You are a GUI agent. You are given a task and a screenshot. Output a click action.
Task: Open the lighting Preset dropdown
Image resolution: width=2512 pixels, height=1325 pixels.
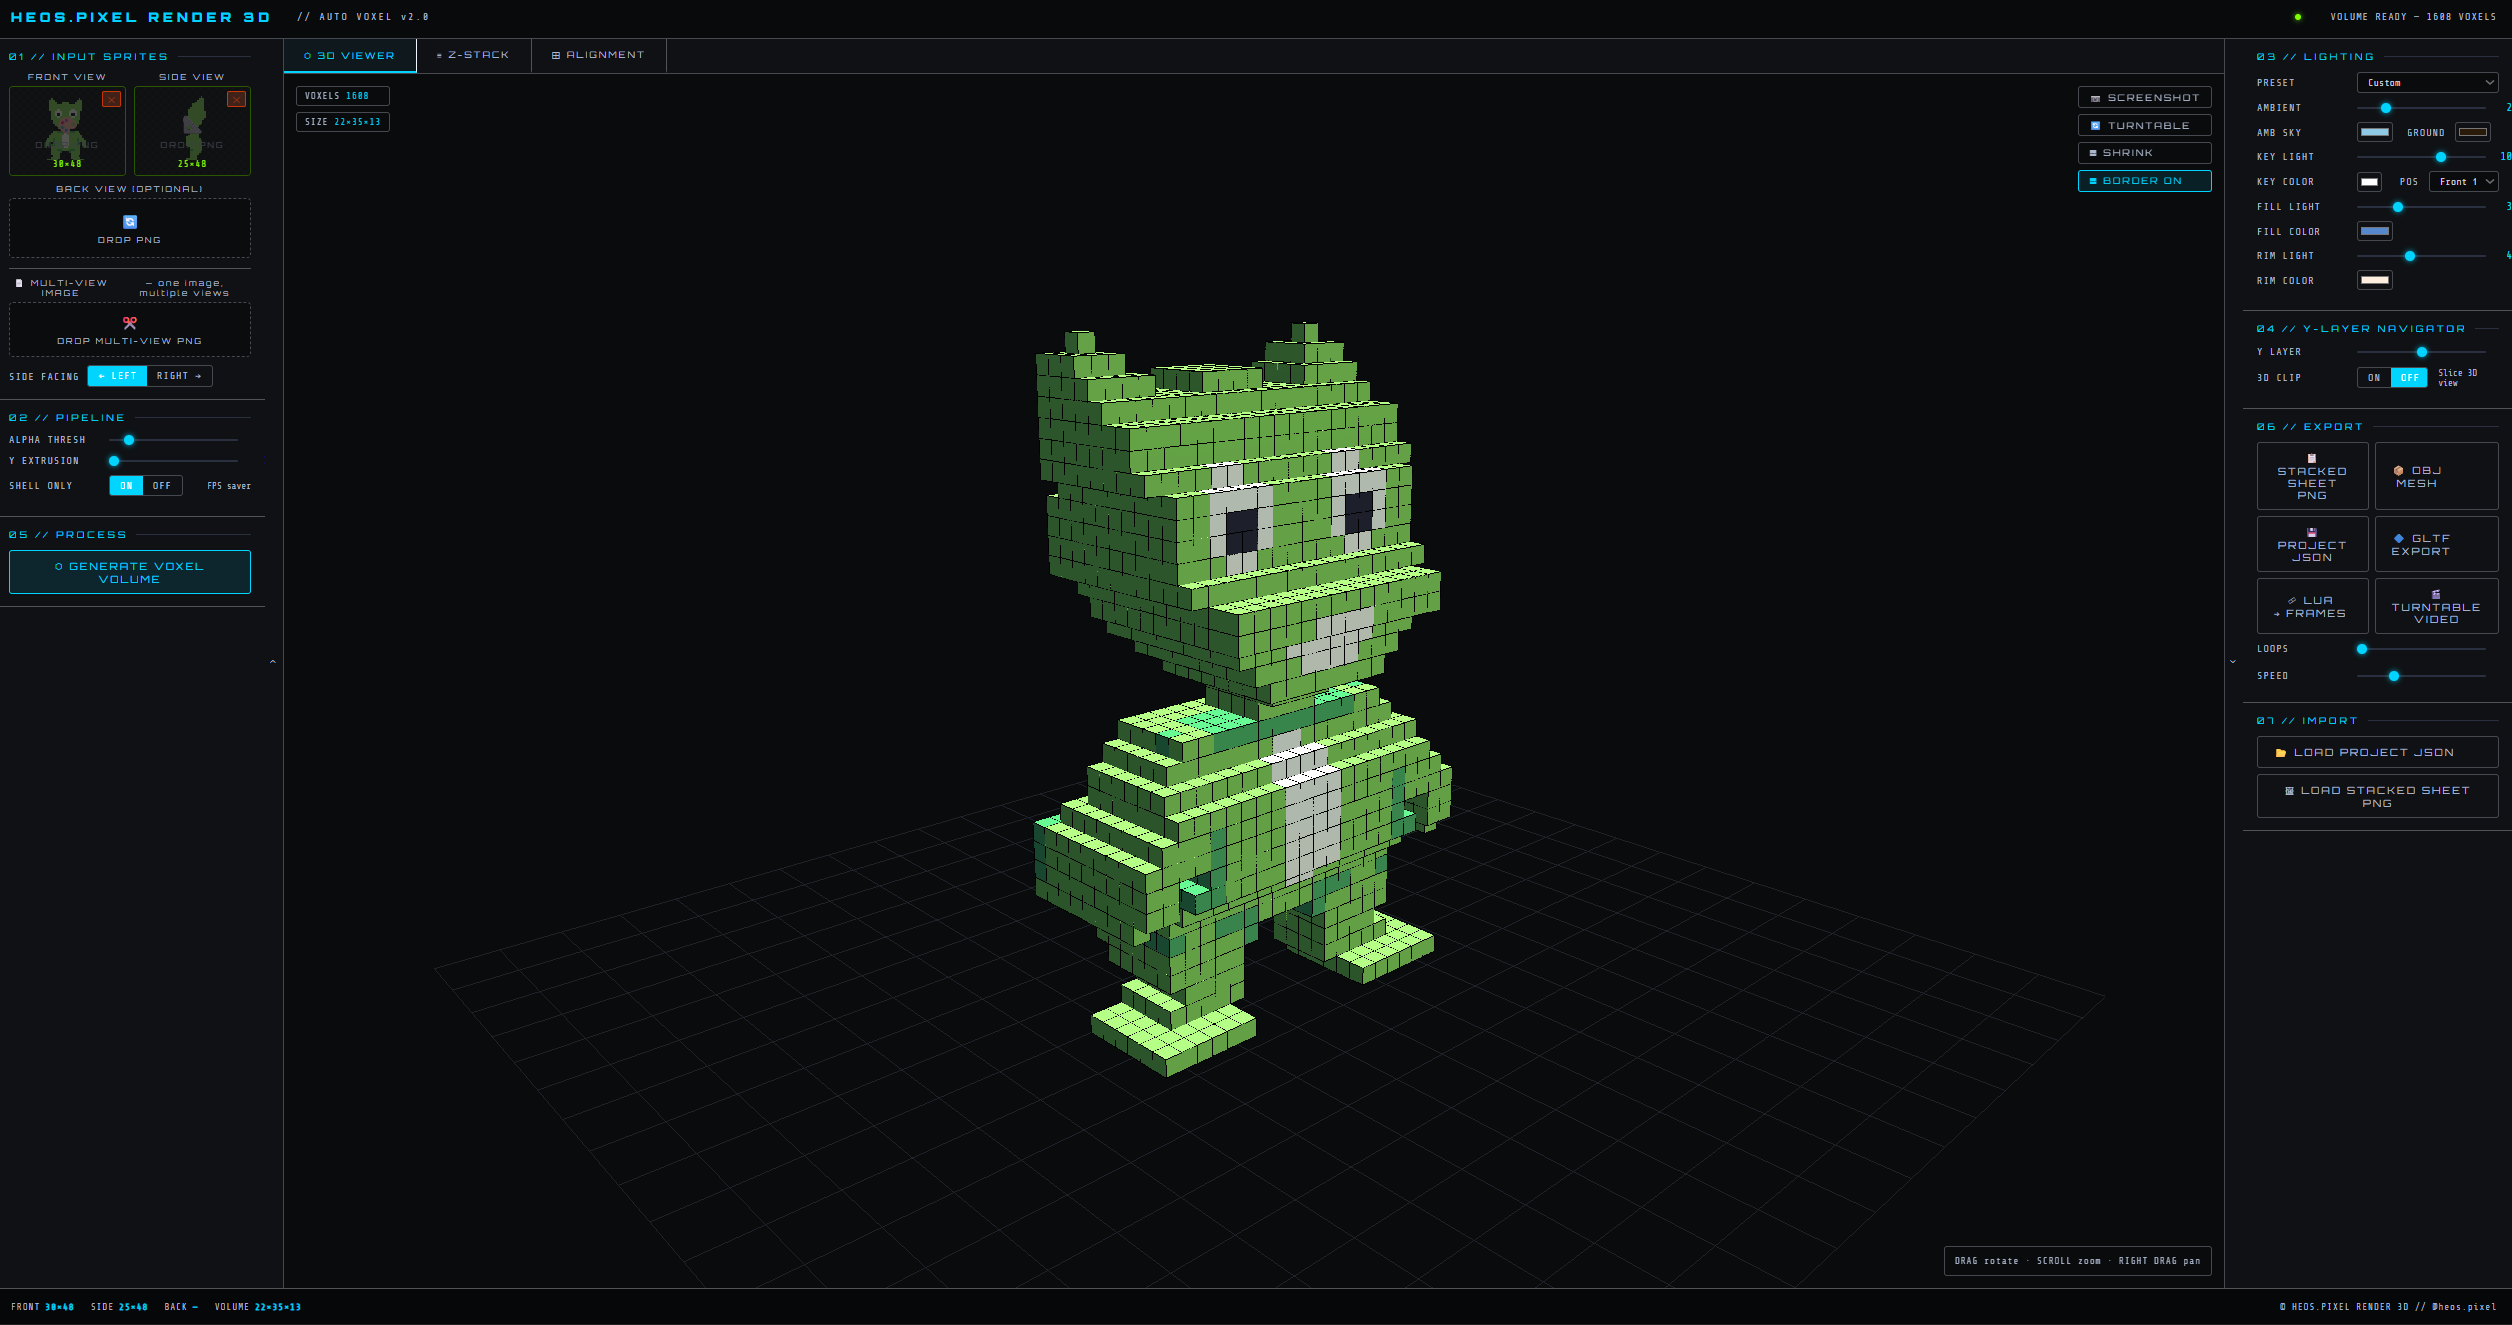tap(2426, 83)
